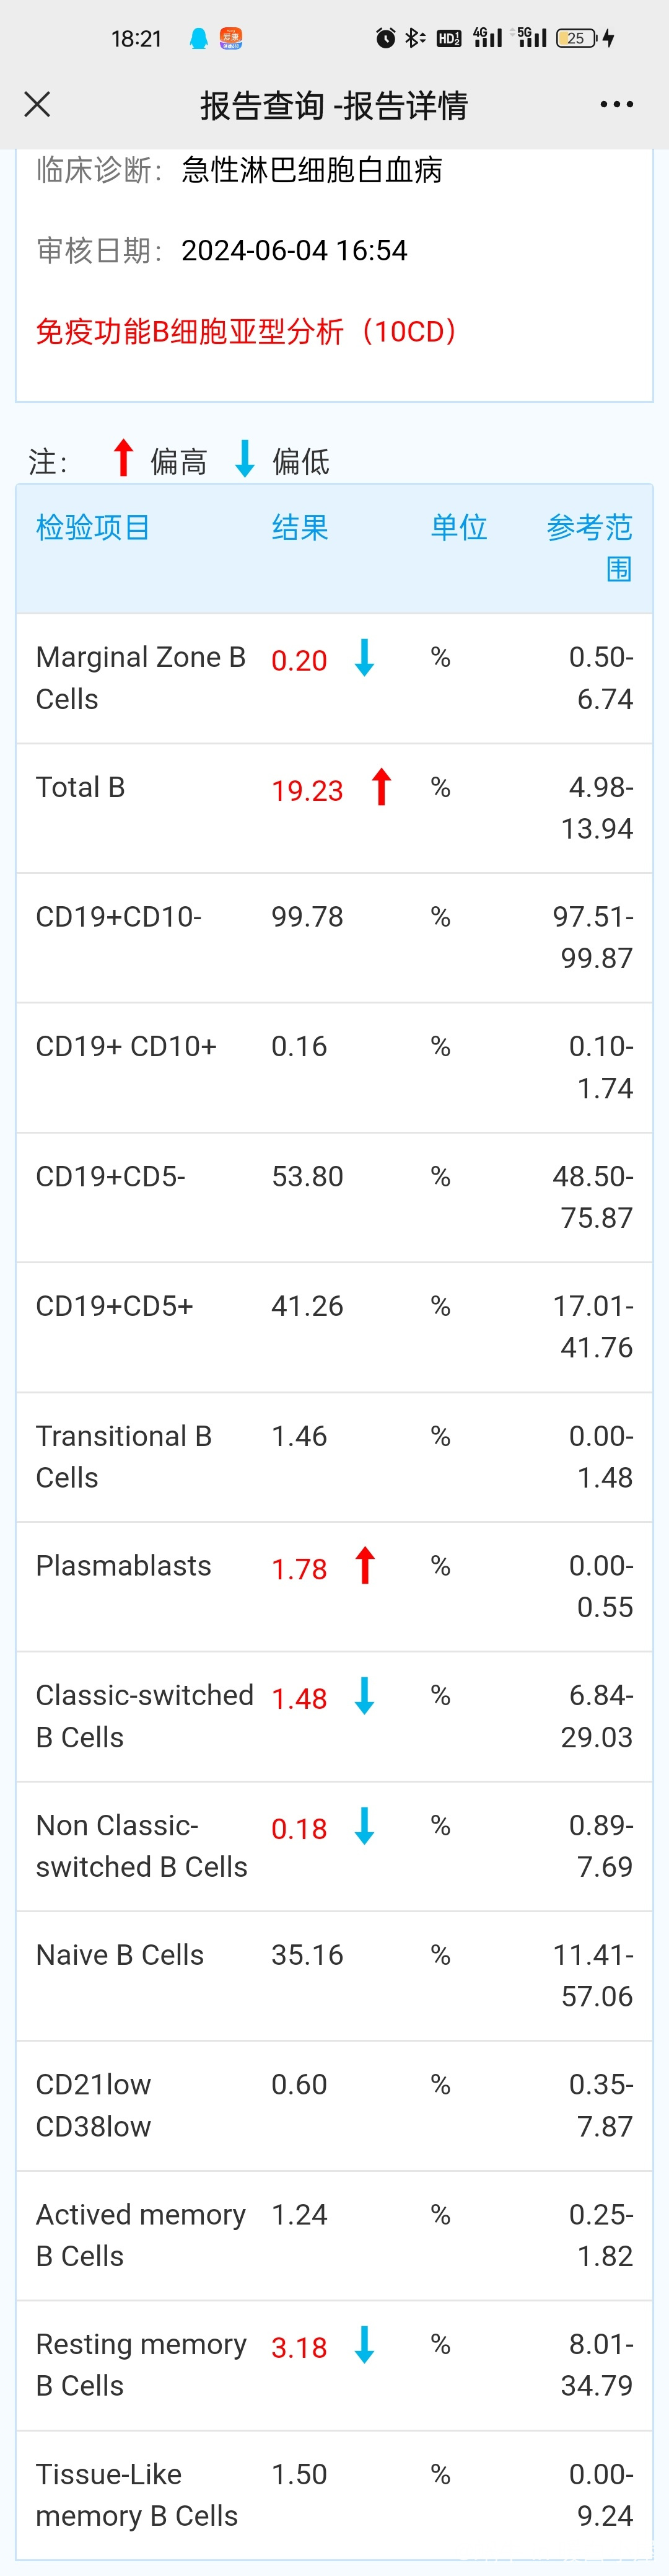Tap the blue down arrow beside Marginal Zone B

click(365, 657)
